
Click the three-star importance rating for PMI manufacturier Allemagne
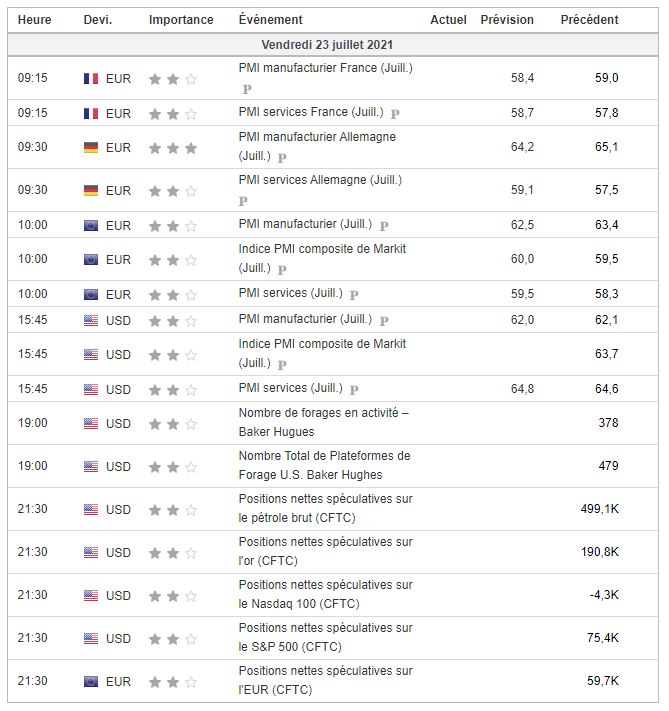point(172,147)
